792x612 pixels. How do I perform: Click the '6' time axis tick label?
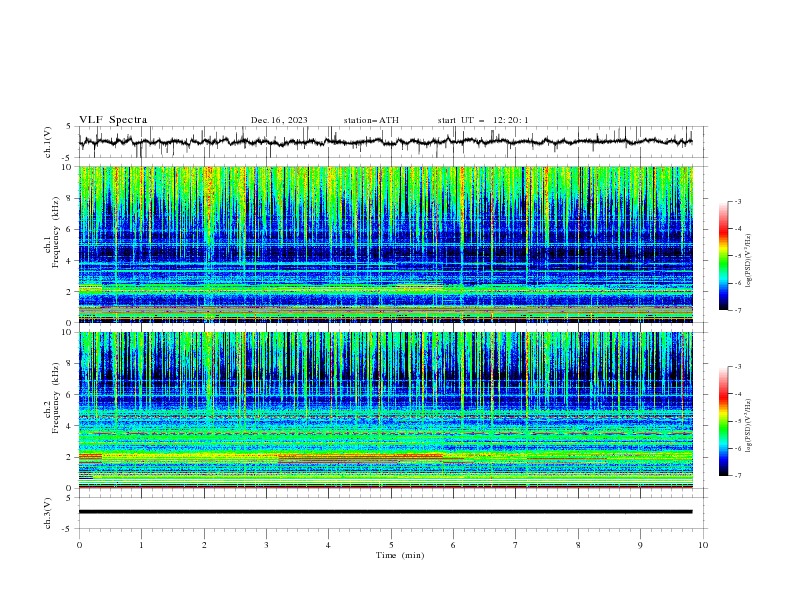[453, 545]
